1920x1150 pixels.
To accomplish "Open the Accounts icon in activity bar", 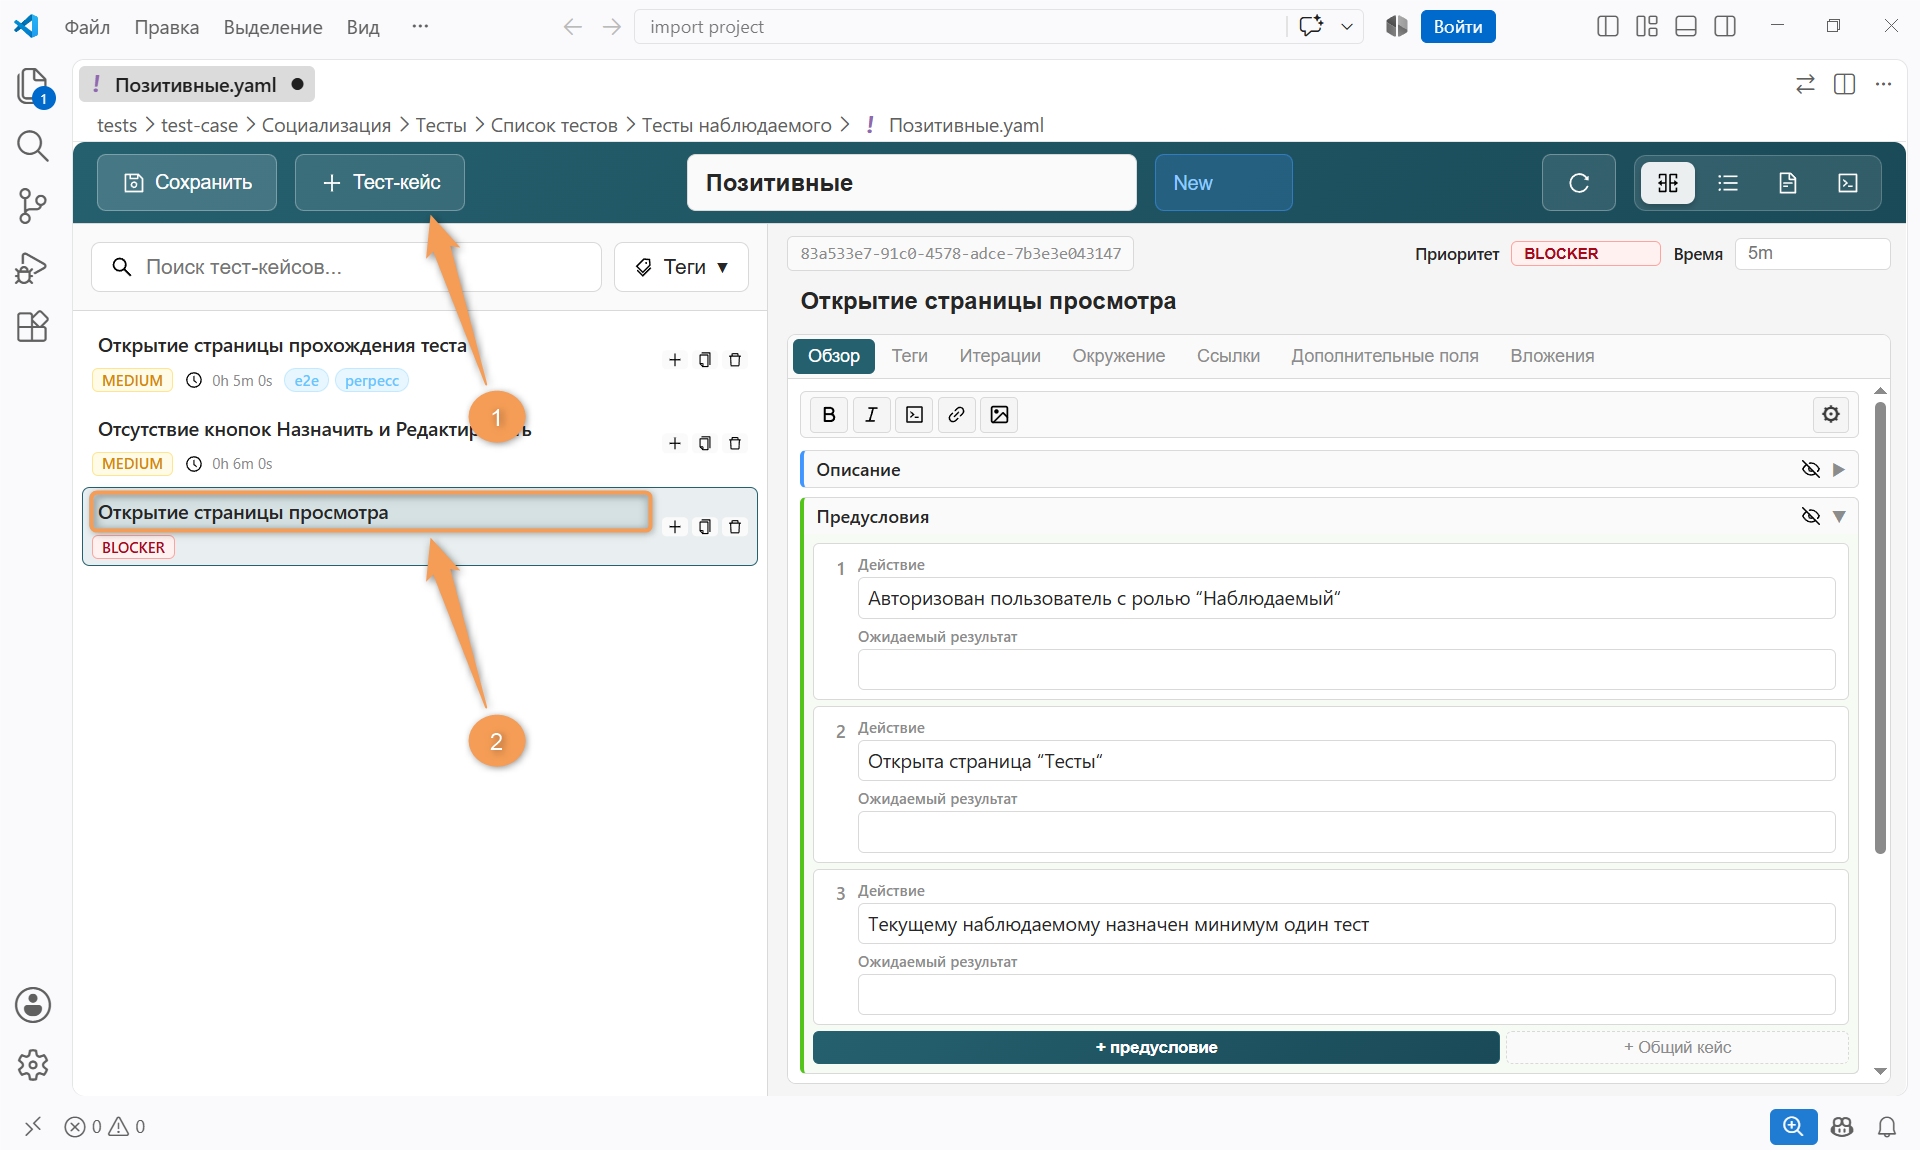I will [x=32, y=1005].
